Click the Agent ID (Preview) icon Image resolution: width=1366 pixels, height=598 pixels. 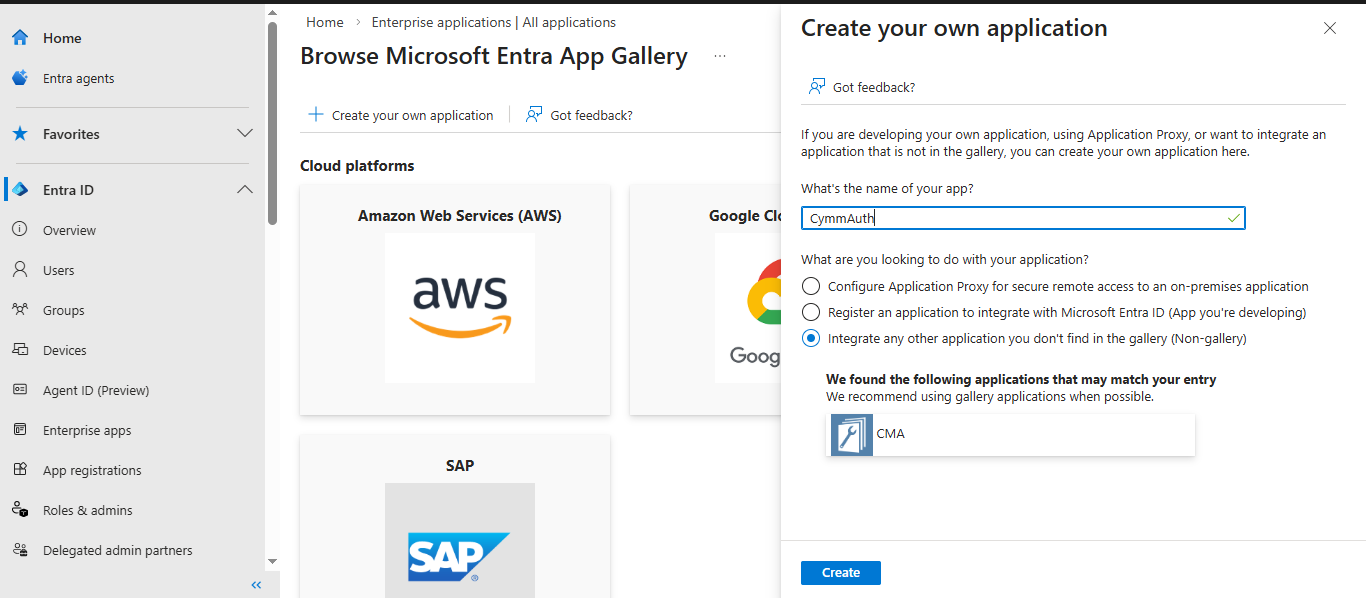(20, 390)
